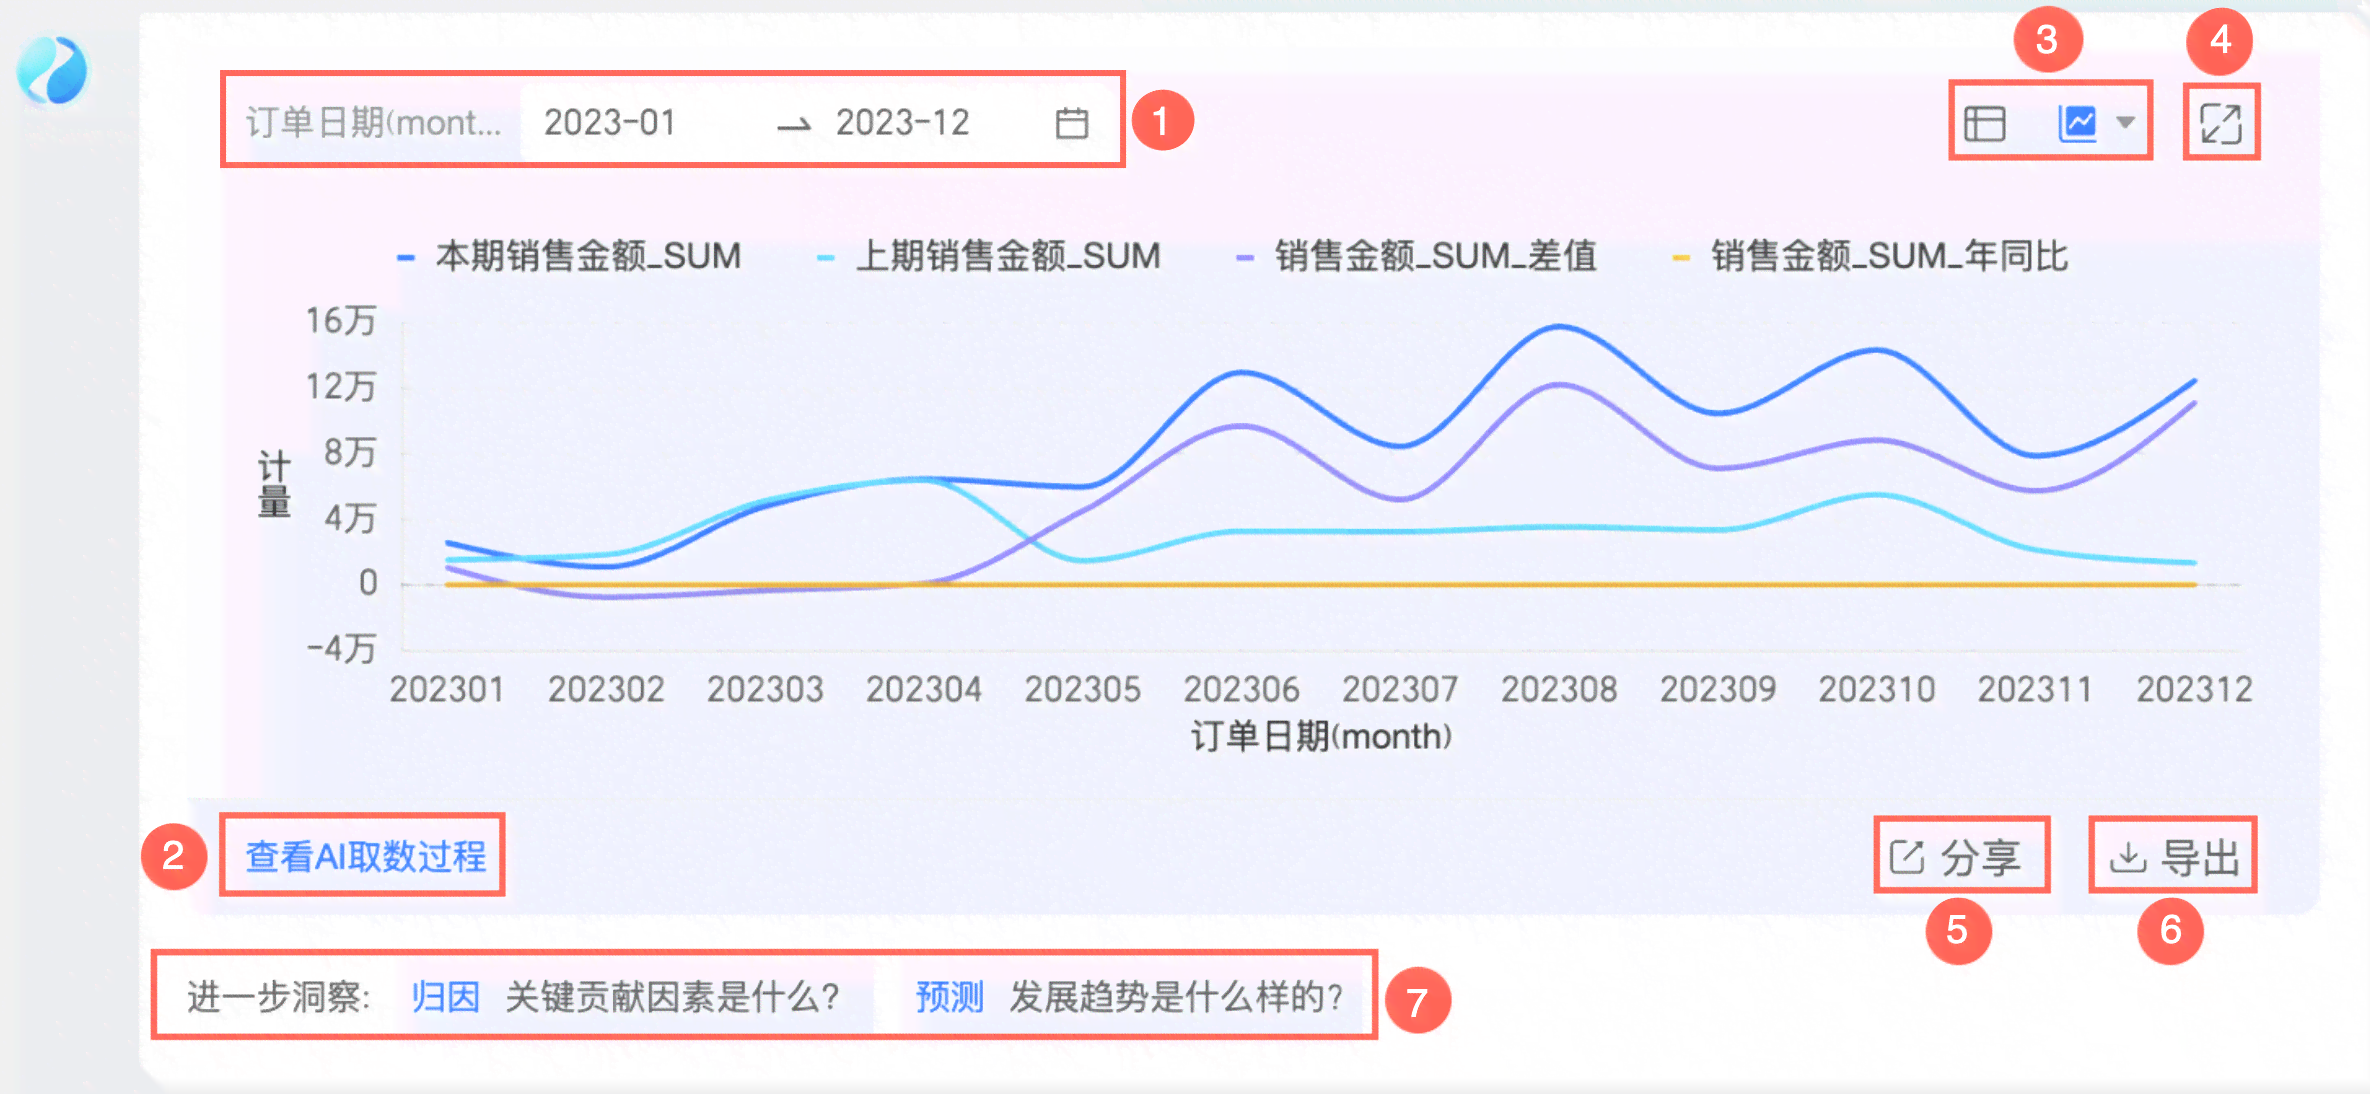Click x-axis label 202304
This screenshot has width=2370, height=1094.
(x=923, y=689)
